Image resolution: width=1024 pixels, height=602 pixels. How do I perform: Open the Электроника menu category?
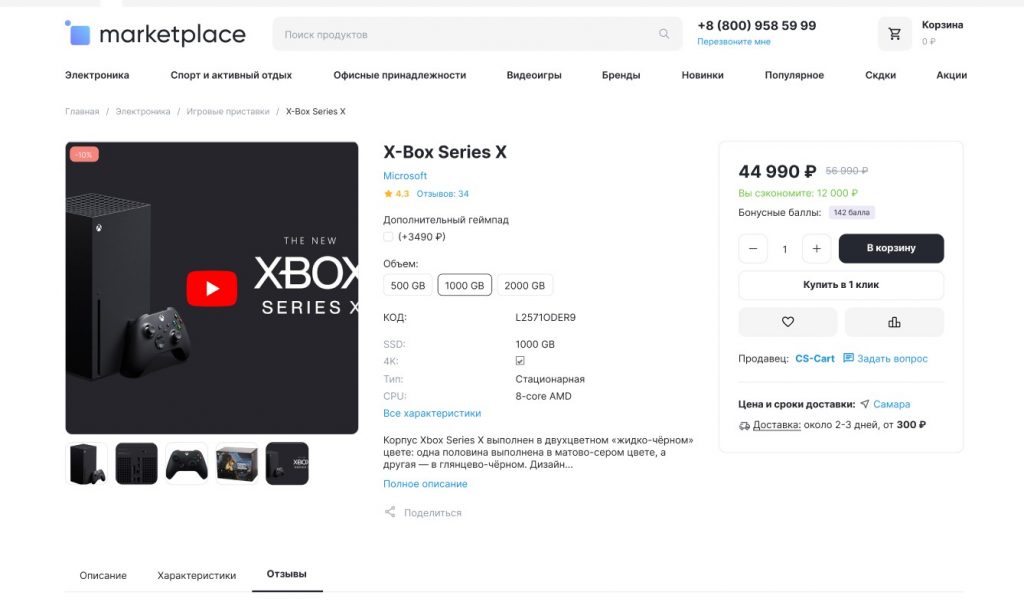97,75
